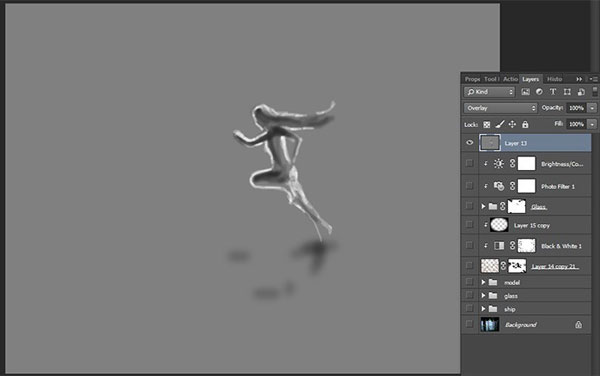Click the model group folder icon
The width and height of the screenshot is (600, 376).
point(493,282)
